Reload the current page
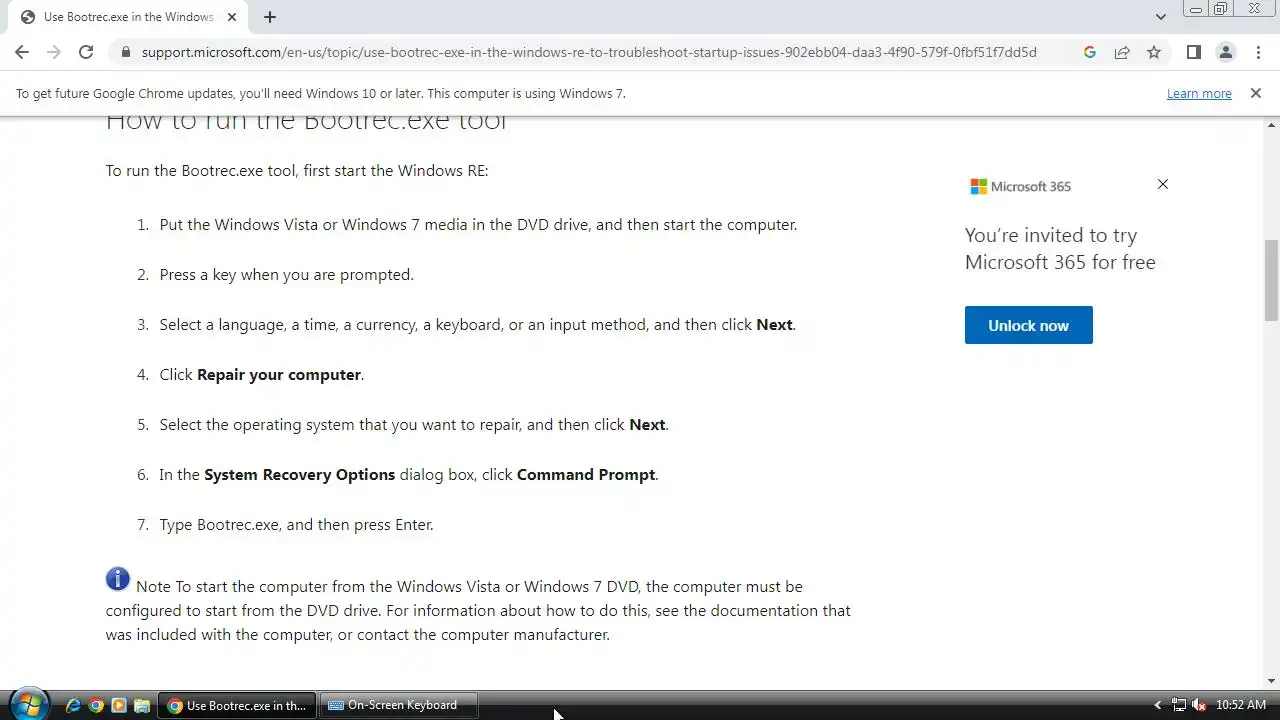This screenshot has height=720, width=1280. 86,52
